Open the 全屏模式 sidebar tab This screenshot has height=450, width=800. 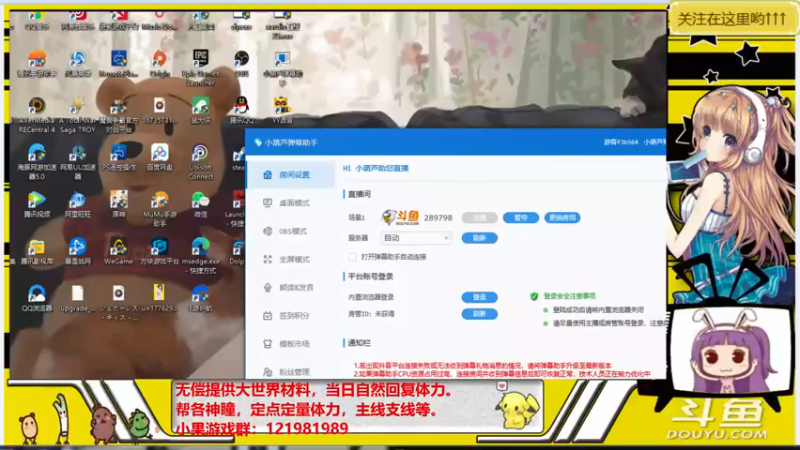tap(290, 259)
